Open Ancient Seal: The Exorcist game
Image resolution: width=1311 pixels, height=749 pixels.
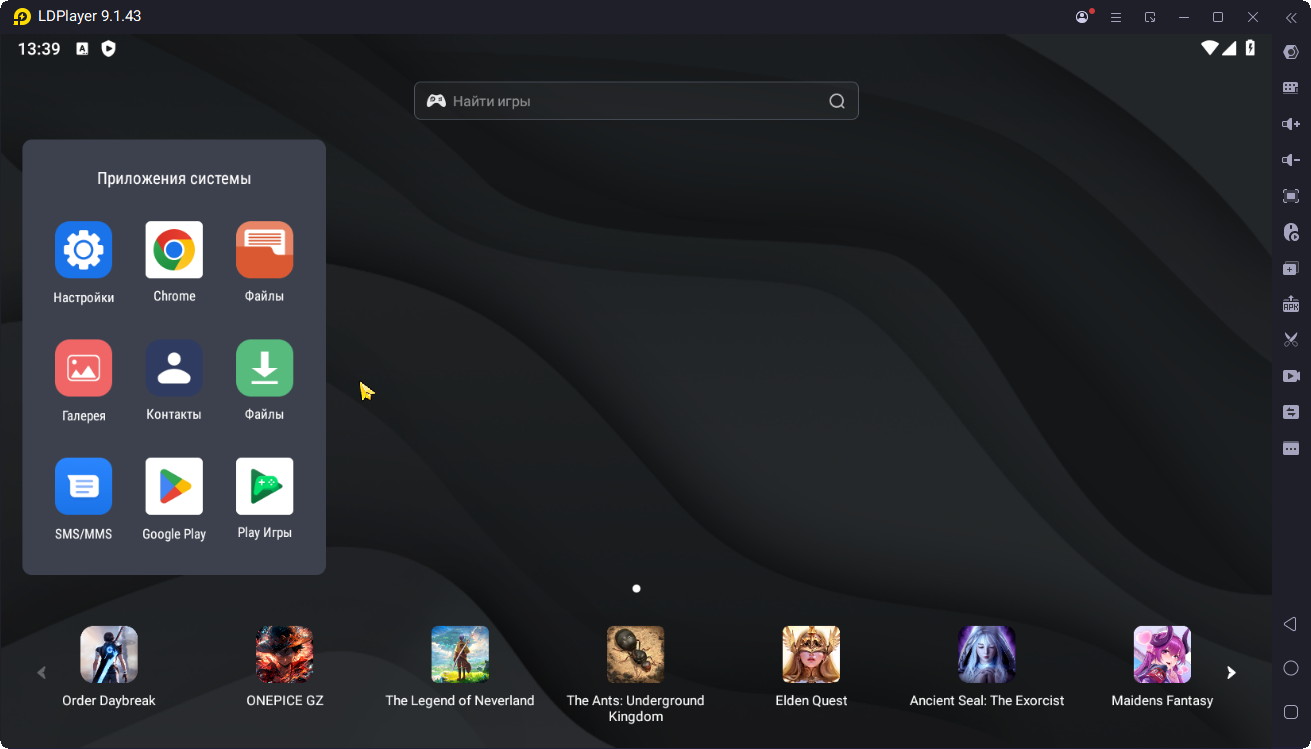tap(987, 655)
